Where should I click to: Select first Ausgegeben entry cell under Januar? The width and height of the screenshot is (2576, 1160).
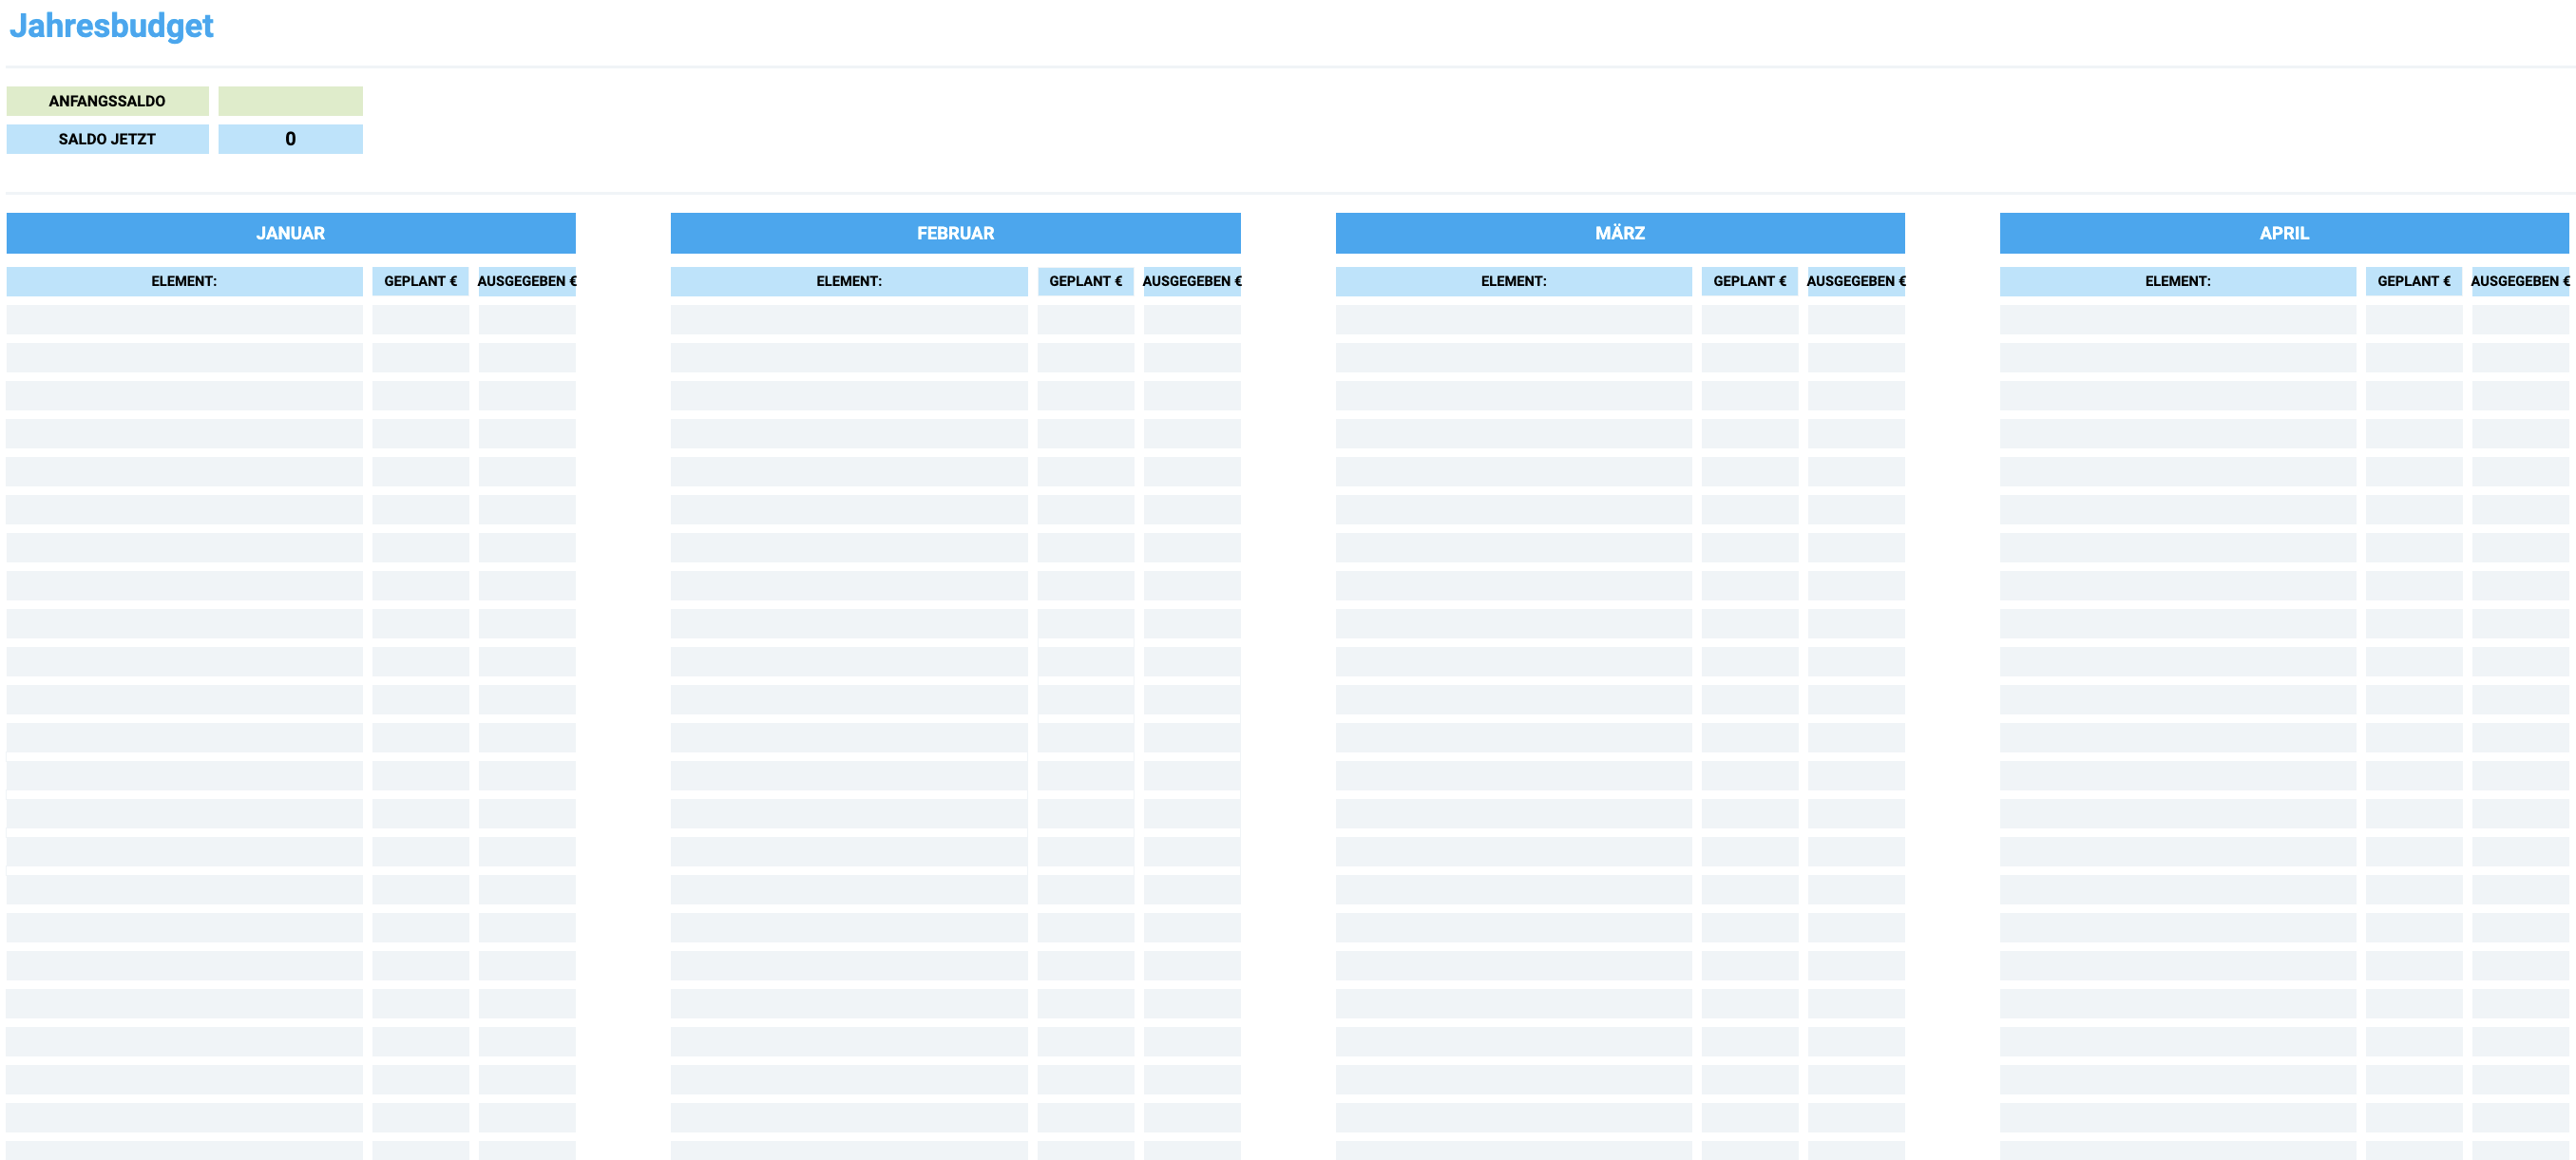click(527, 320)
